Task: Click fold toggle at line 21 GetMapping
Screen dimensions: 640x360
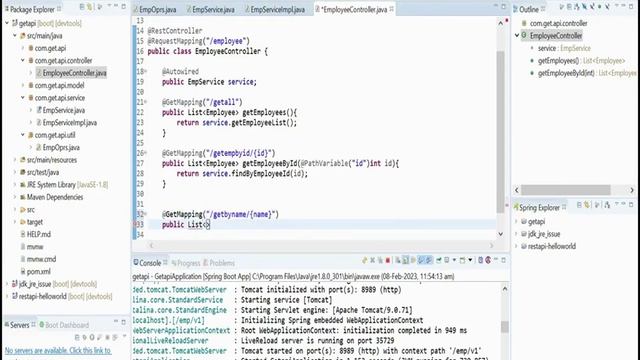Action: (145, 102)
